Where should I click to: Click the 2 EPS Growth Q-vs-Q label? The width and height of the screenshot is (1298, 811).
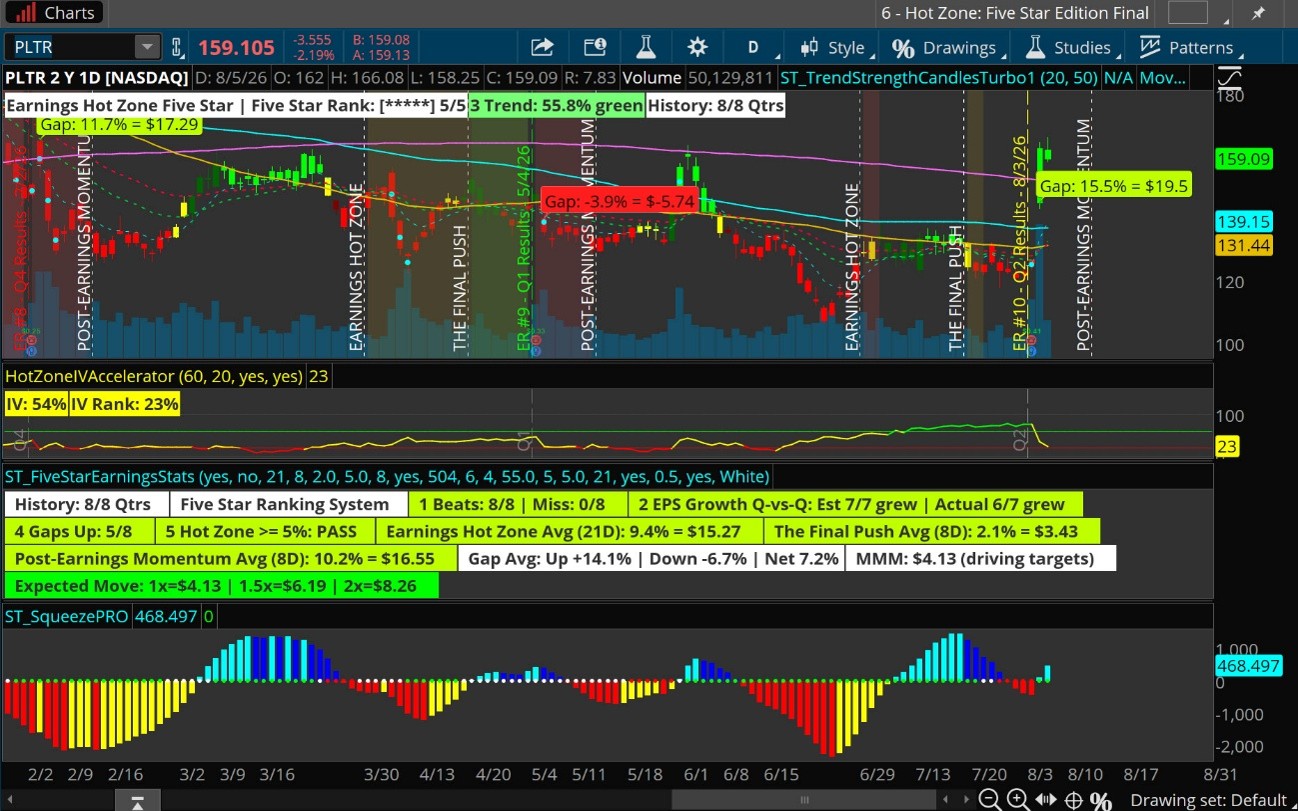tap(855, 504)
